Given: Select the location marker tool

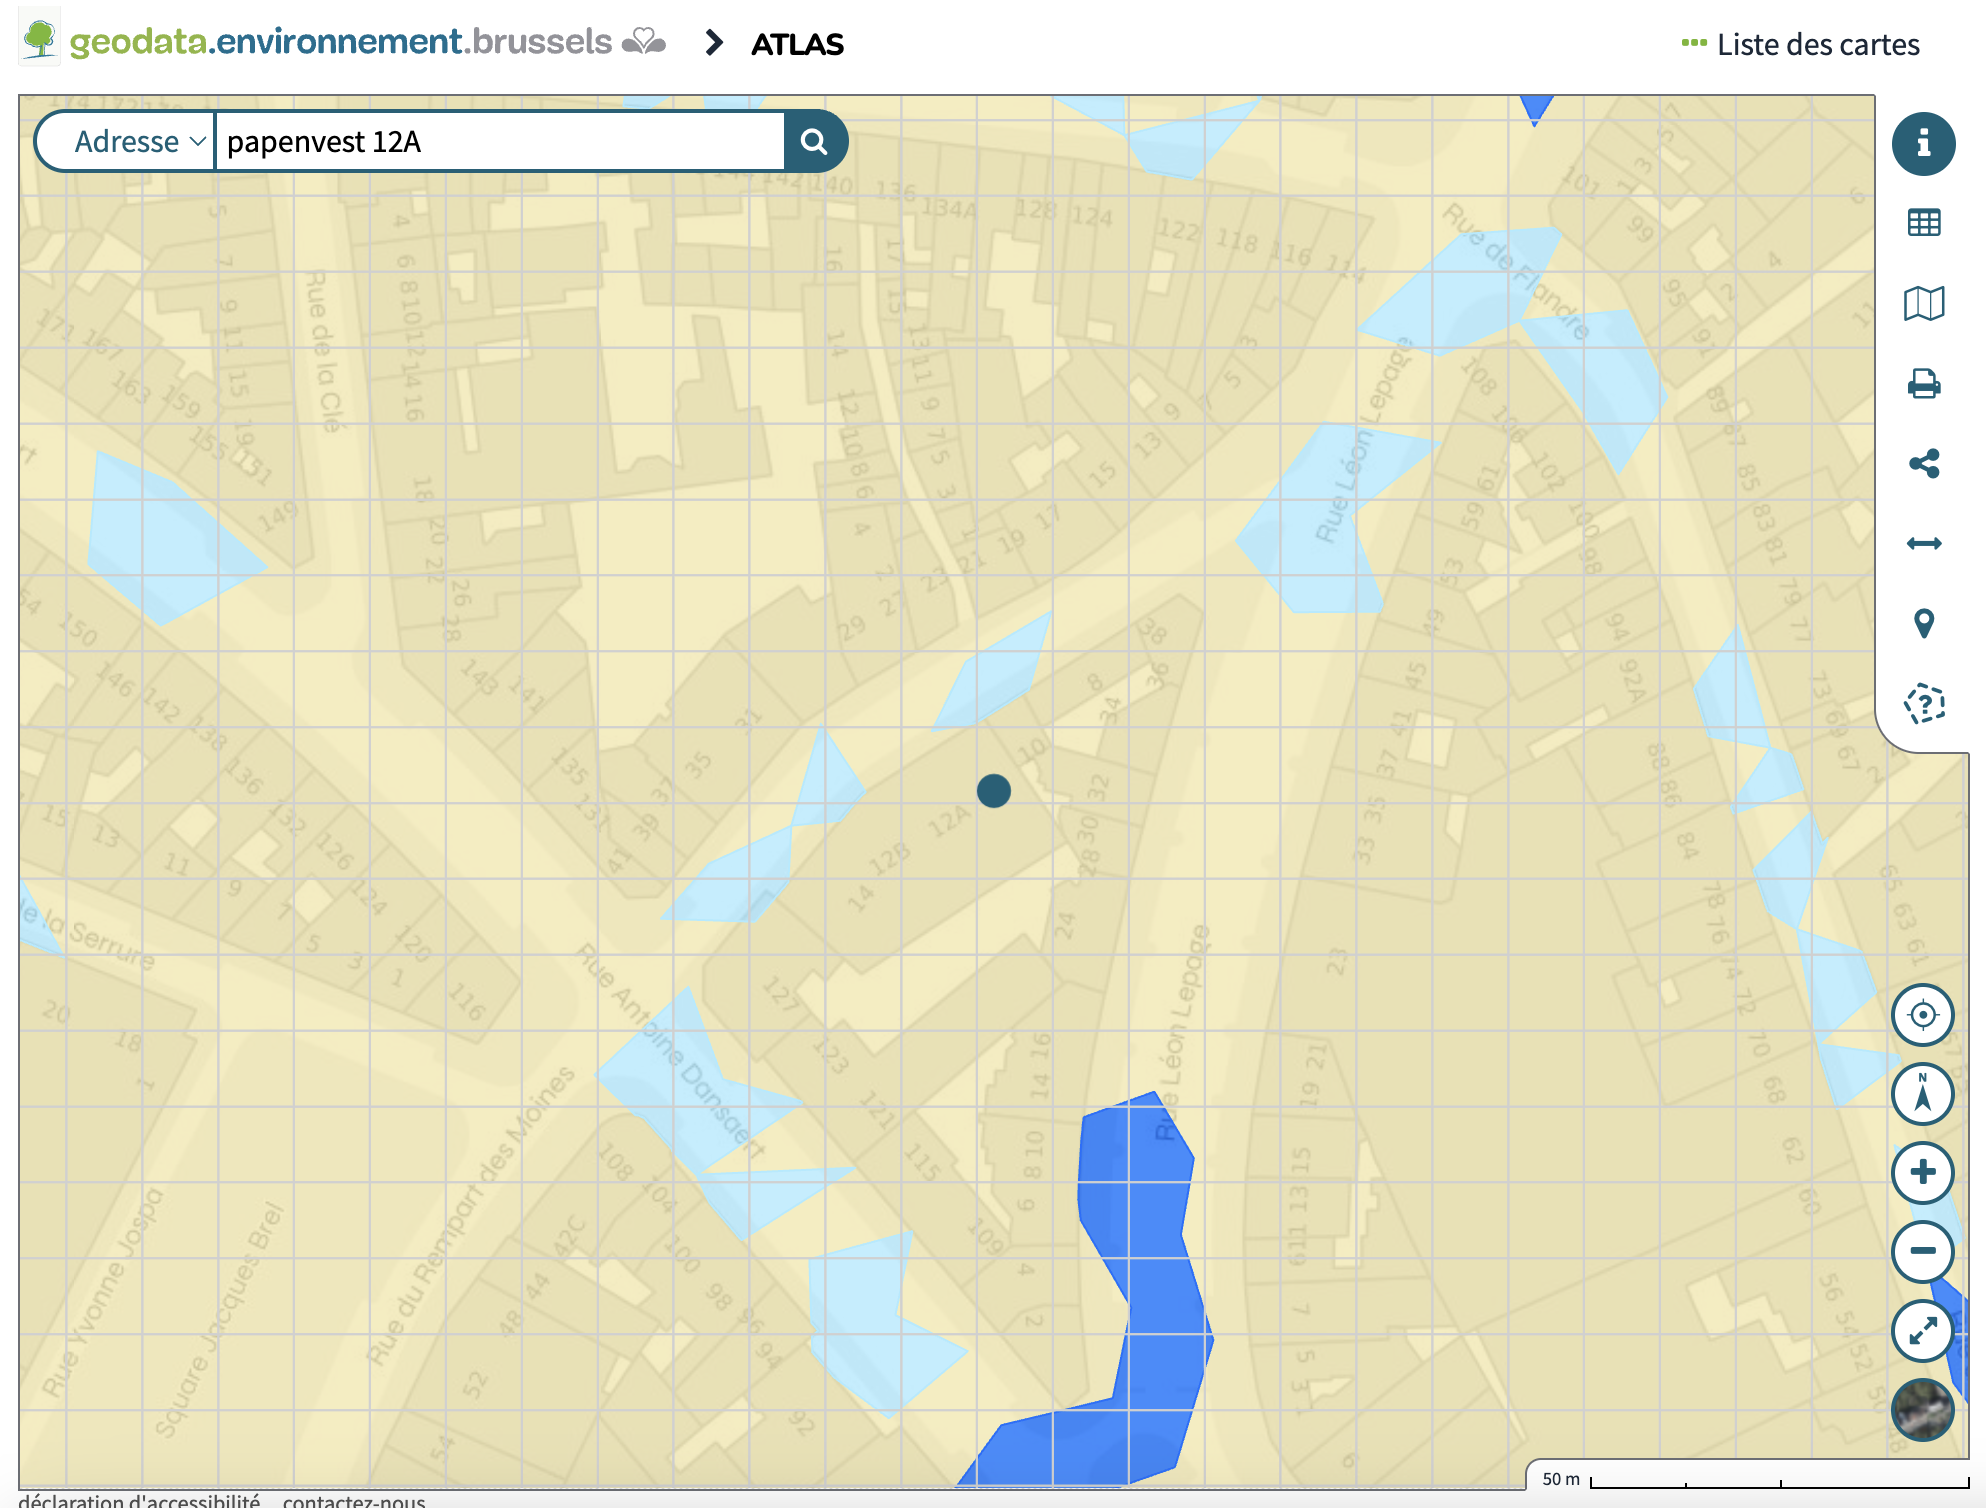Looking at the screenshot, I should click(1922, 624).
